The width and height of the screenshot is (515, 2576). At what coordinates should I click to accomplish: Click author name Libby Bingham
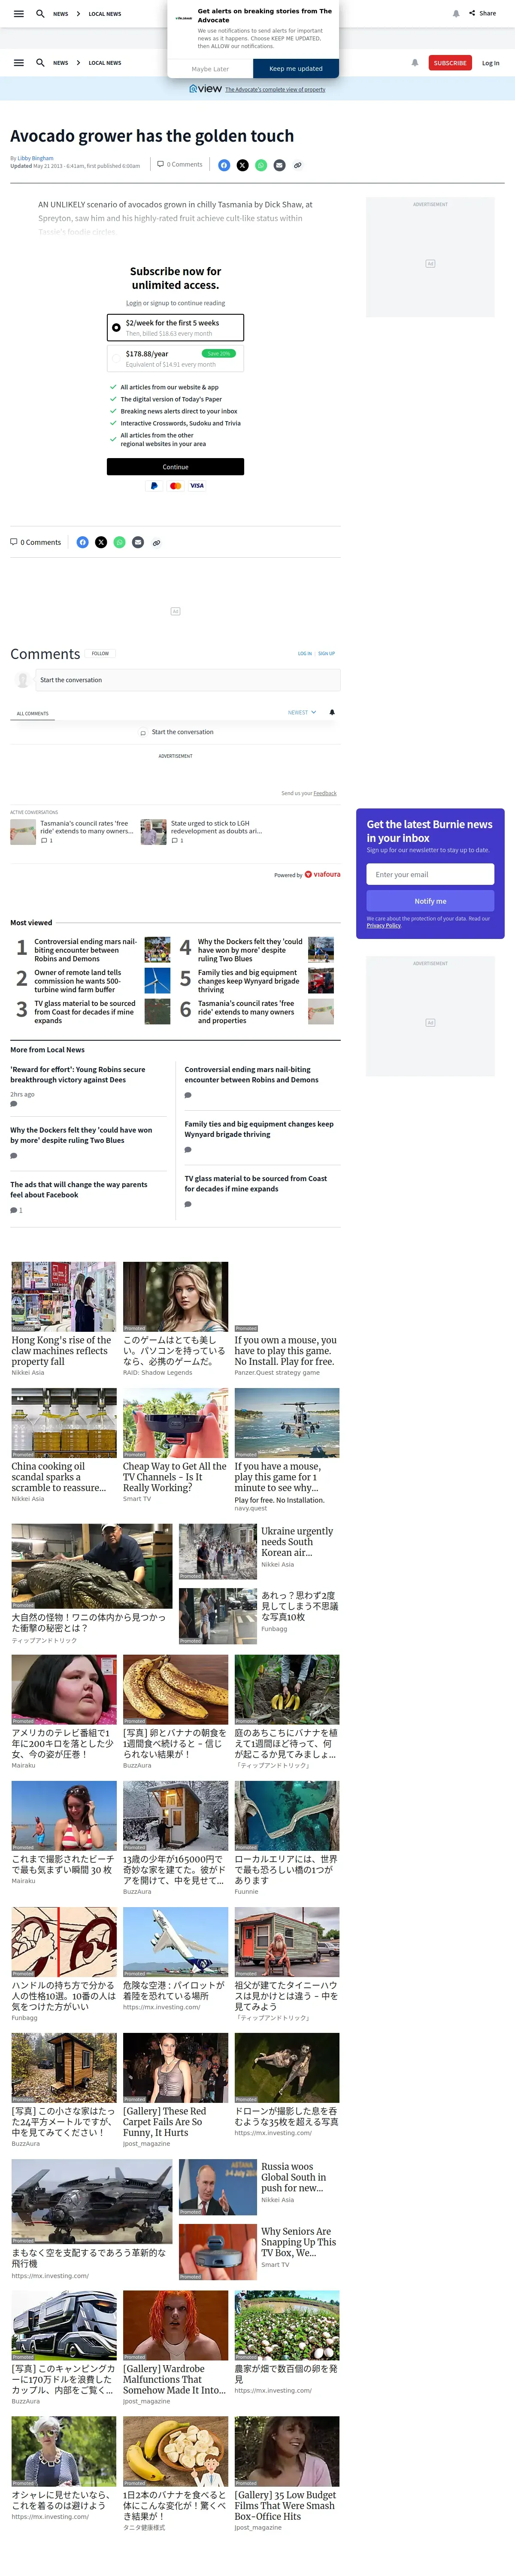tap(36, 158)
